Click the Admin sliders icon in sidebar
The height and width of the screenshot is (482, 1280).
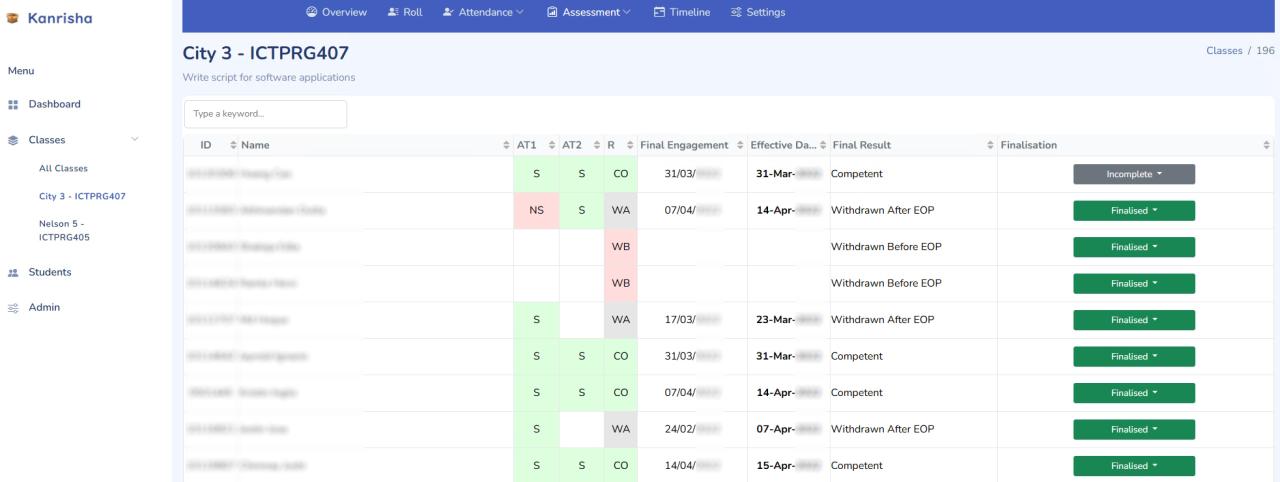(x=14, y=308)
